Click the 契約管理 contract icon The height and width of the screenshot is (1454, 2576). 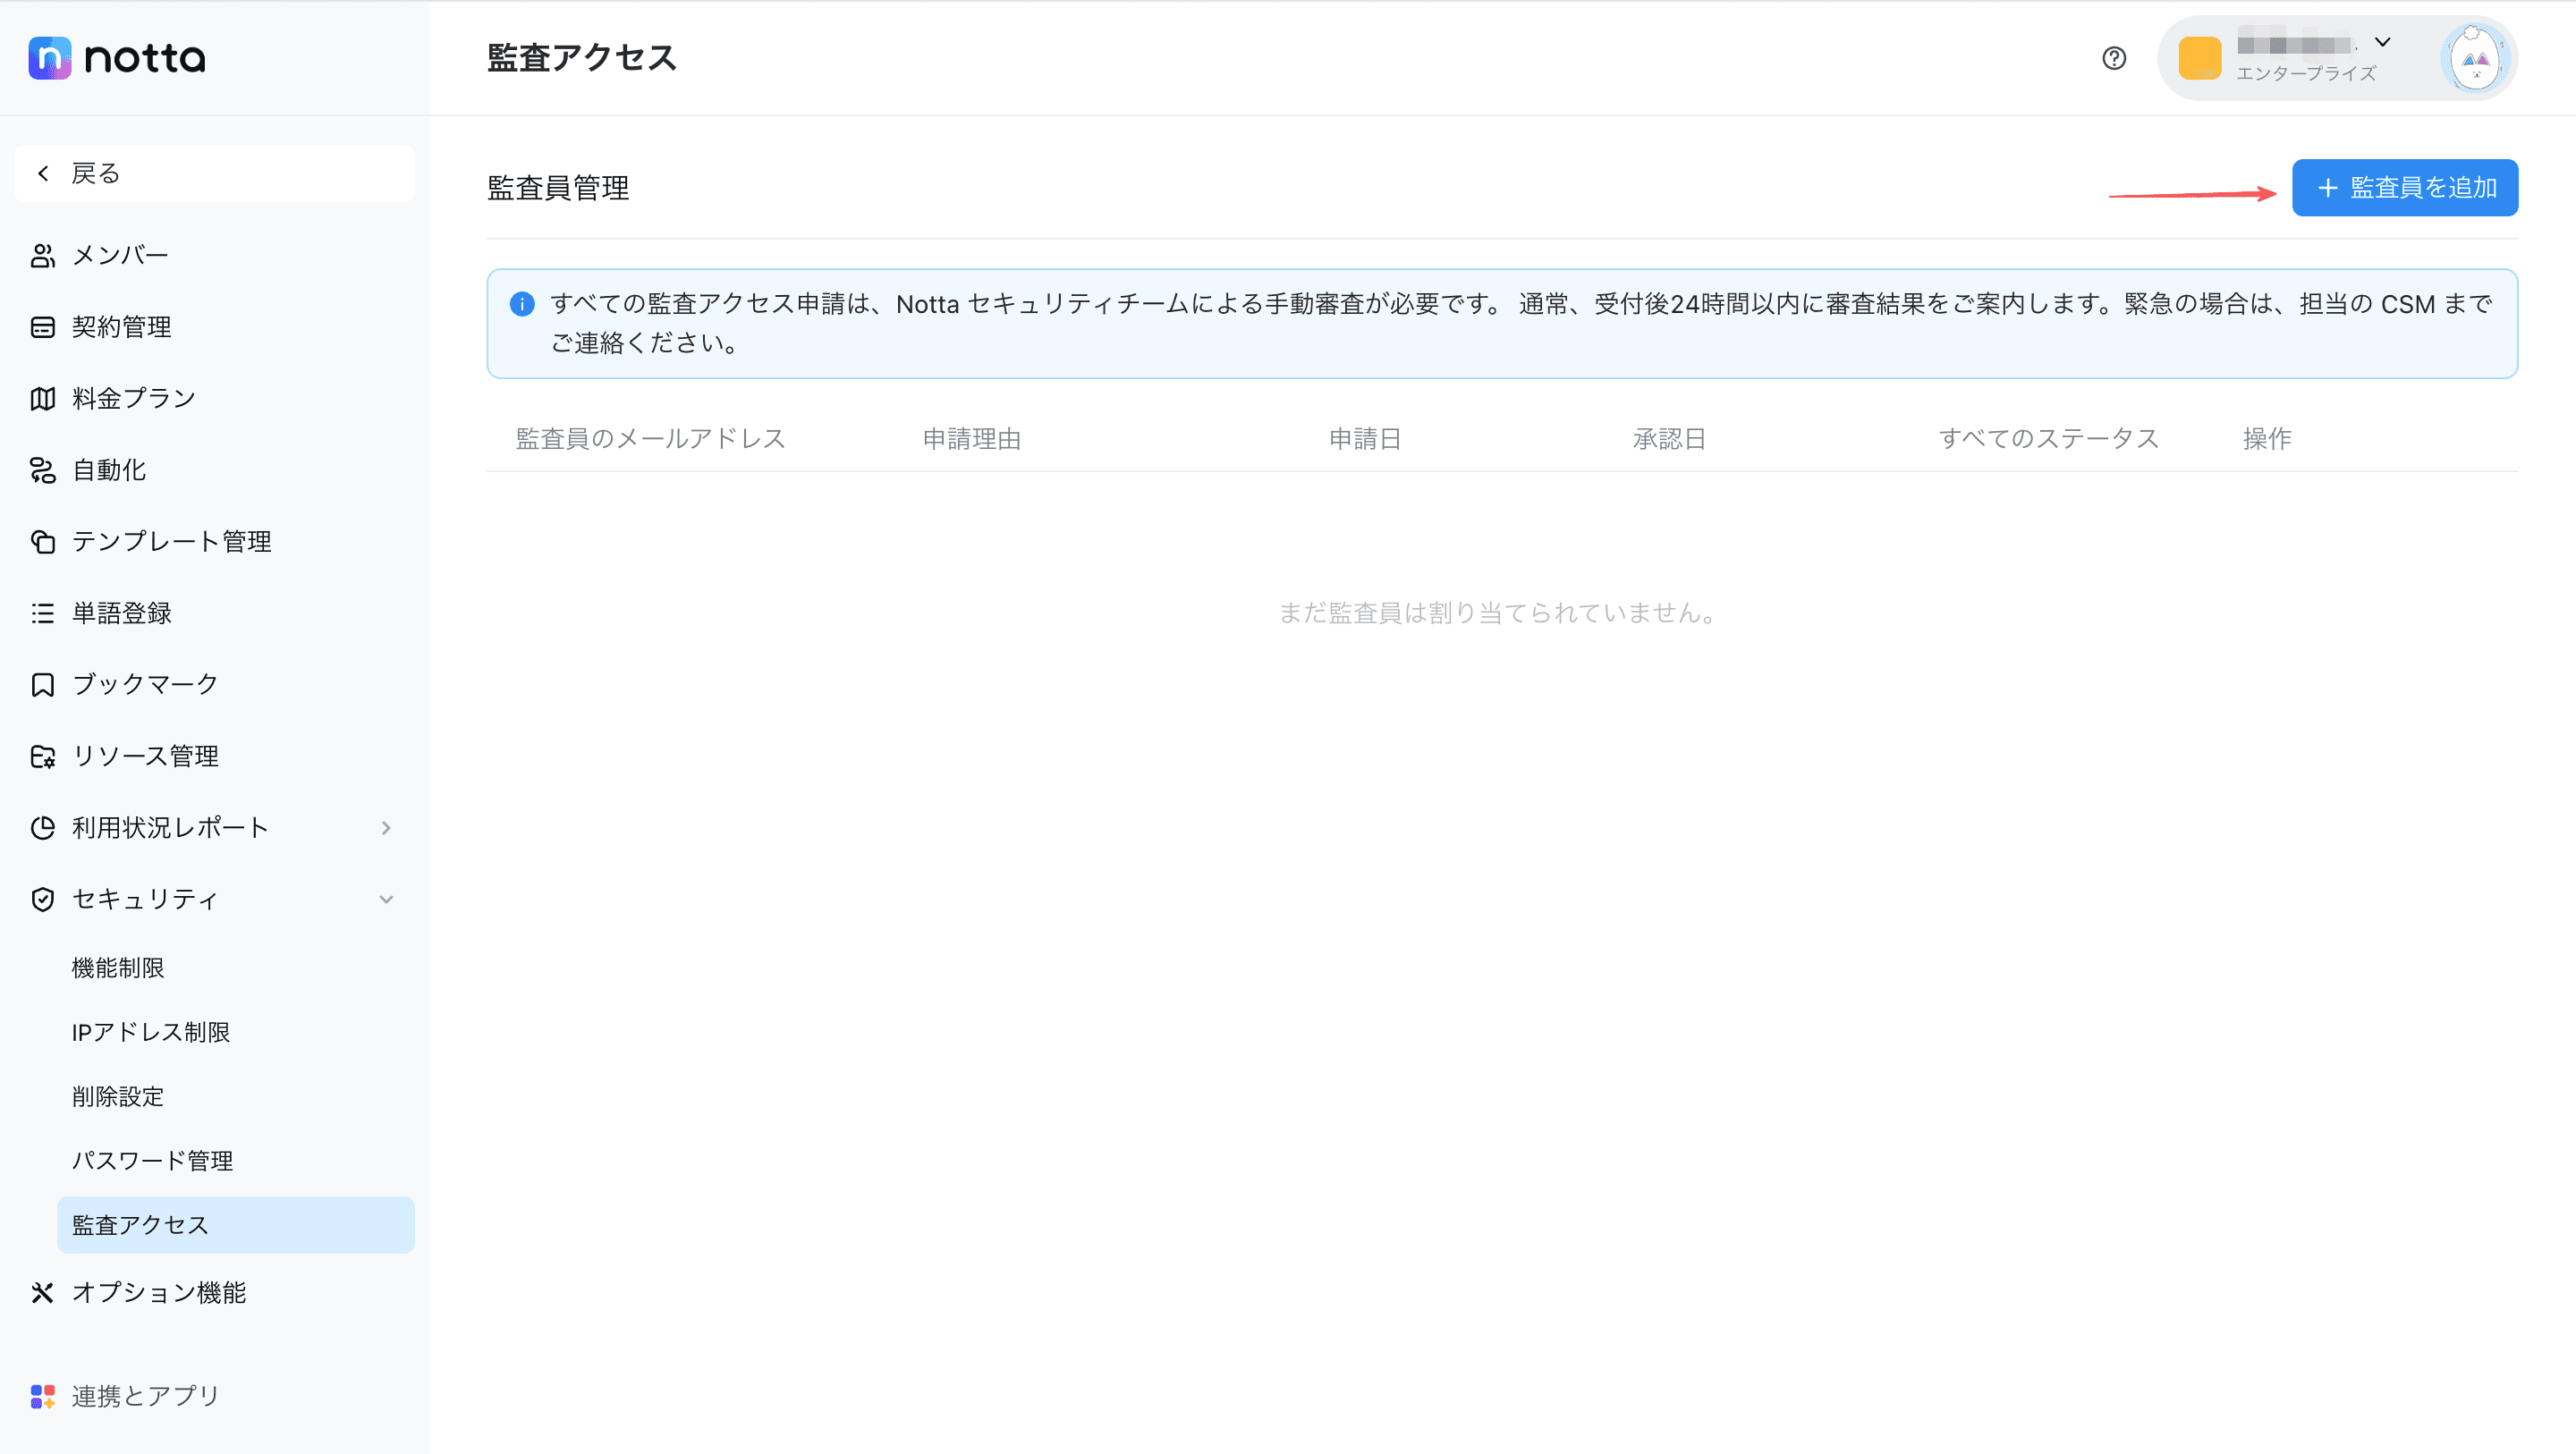point(42,327)
